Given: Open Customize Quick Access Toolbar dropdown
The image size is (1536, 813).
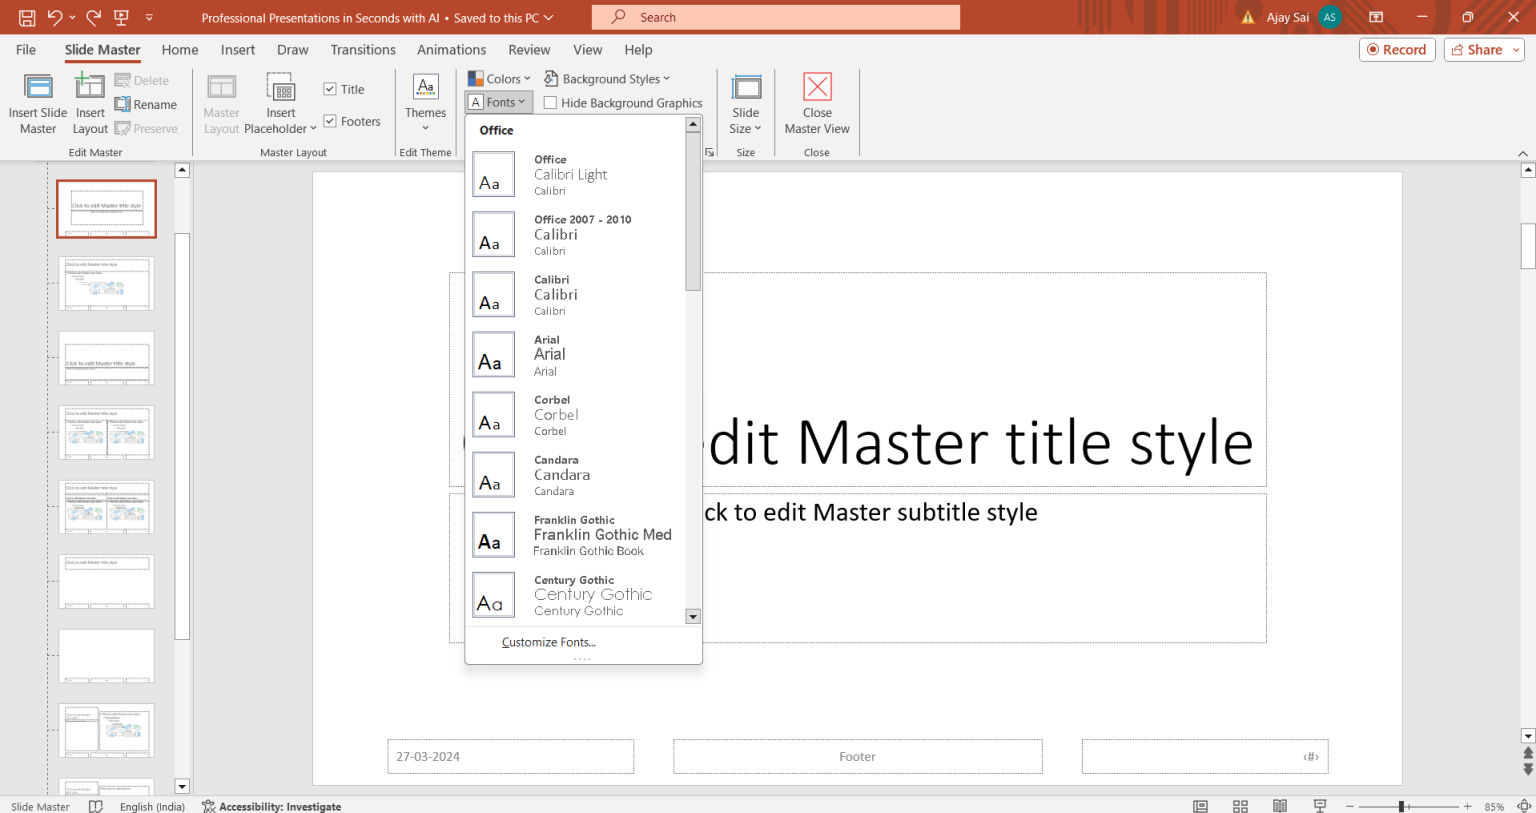Looking at the screenshot, I should coord(149,17).
